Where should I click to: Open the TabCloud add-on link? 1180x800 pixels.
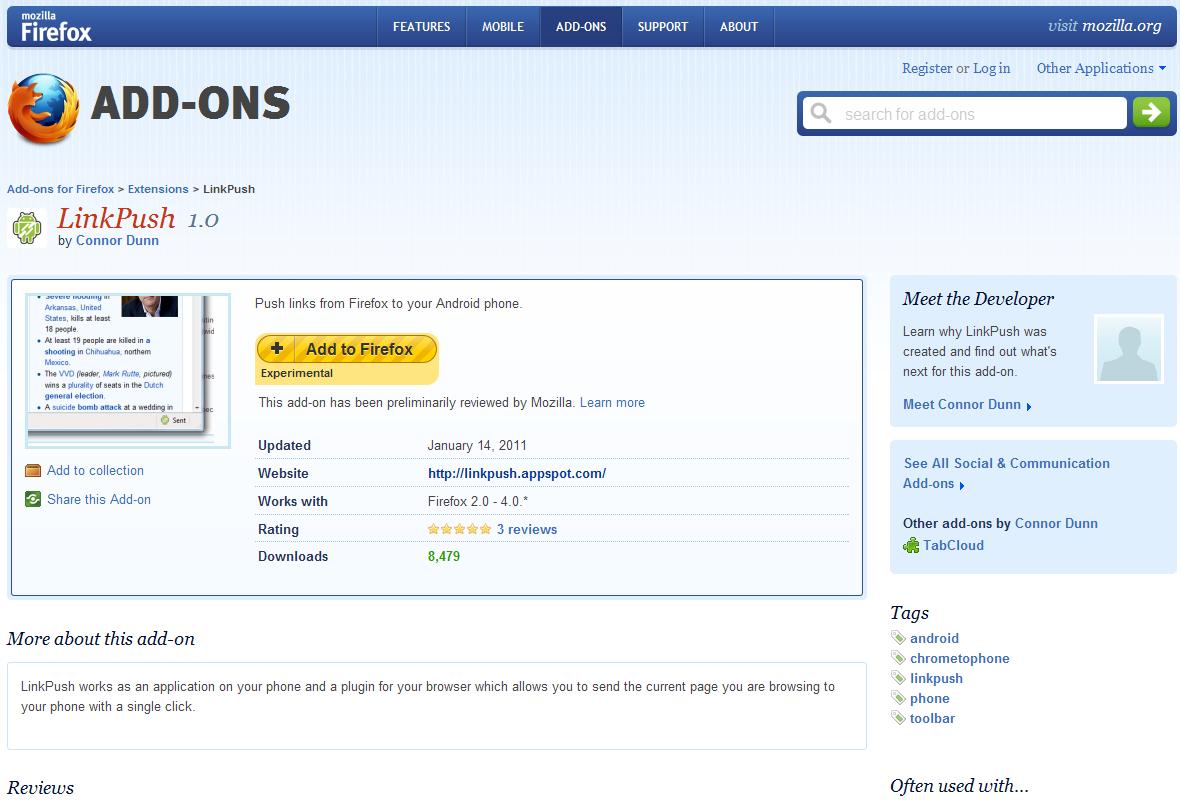(x=953, y=546)
